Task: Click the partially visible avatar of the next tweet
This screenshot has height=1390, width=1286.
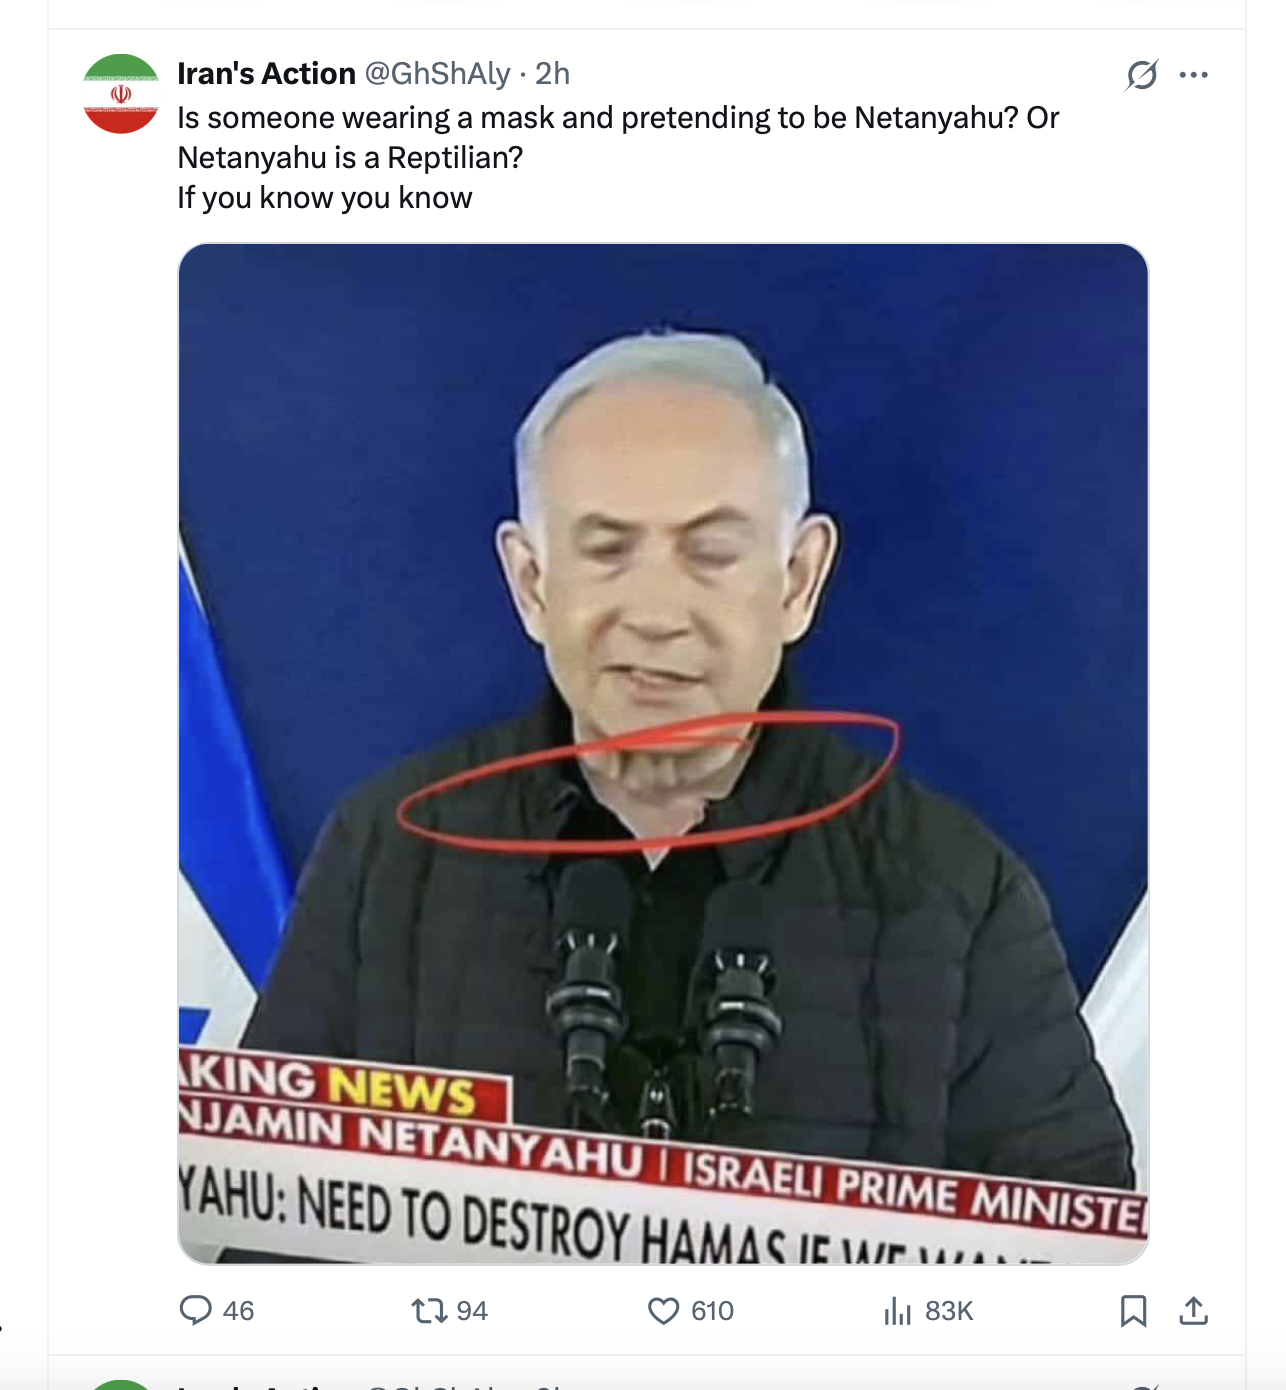Action: (121, 1385)
